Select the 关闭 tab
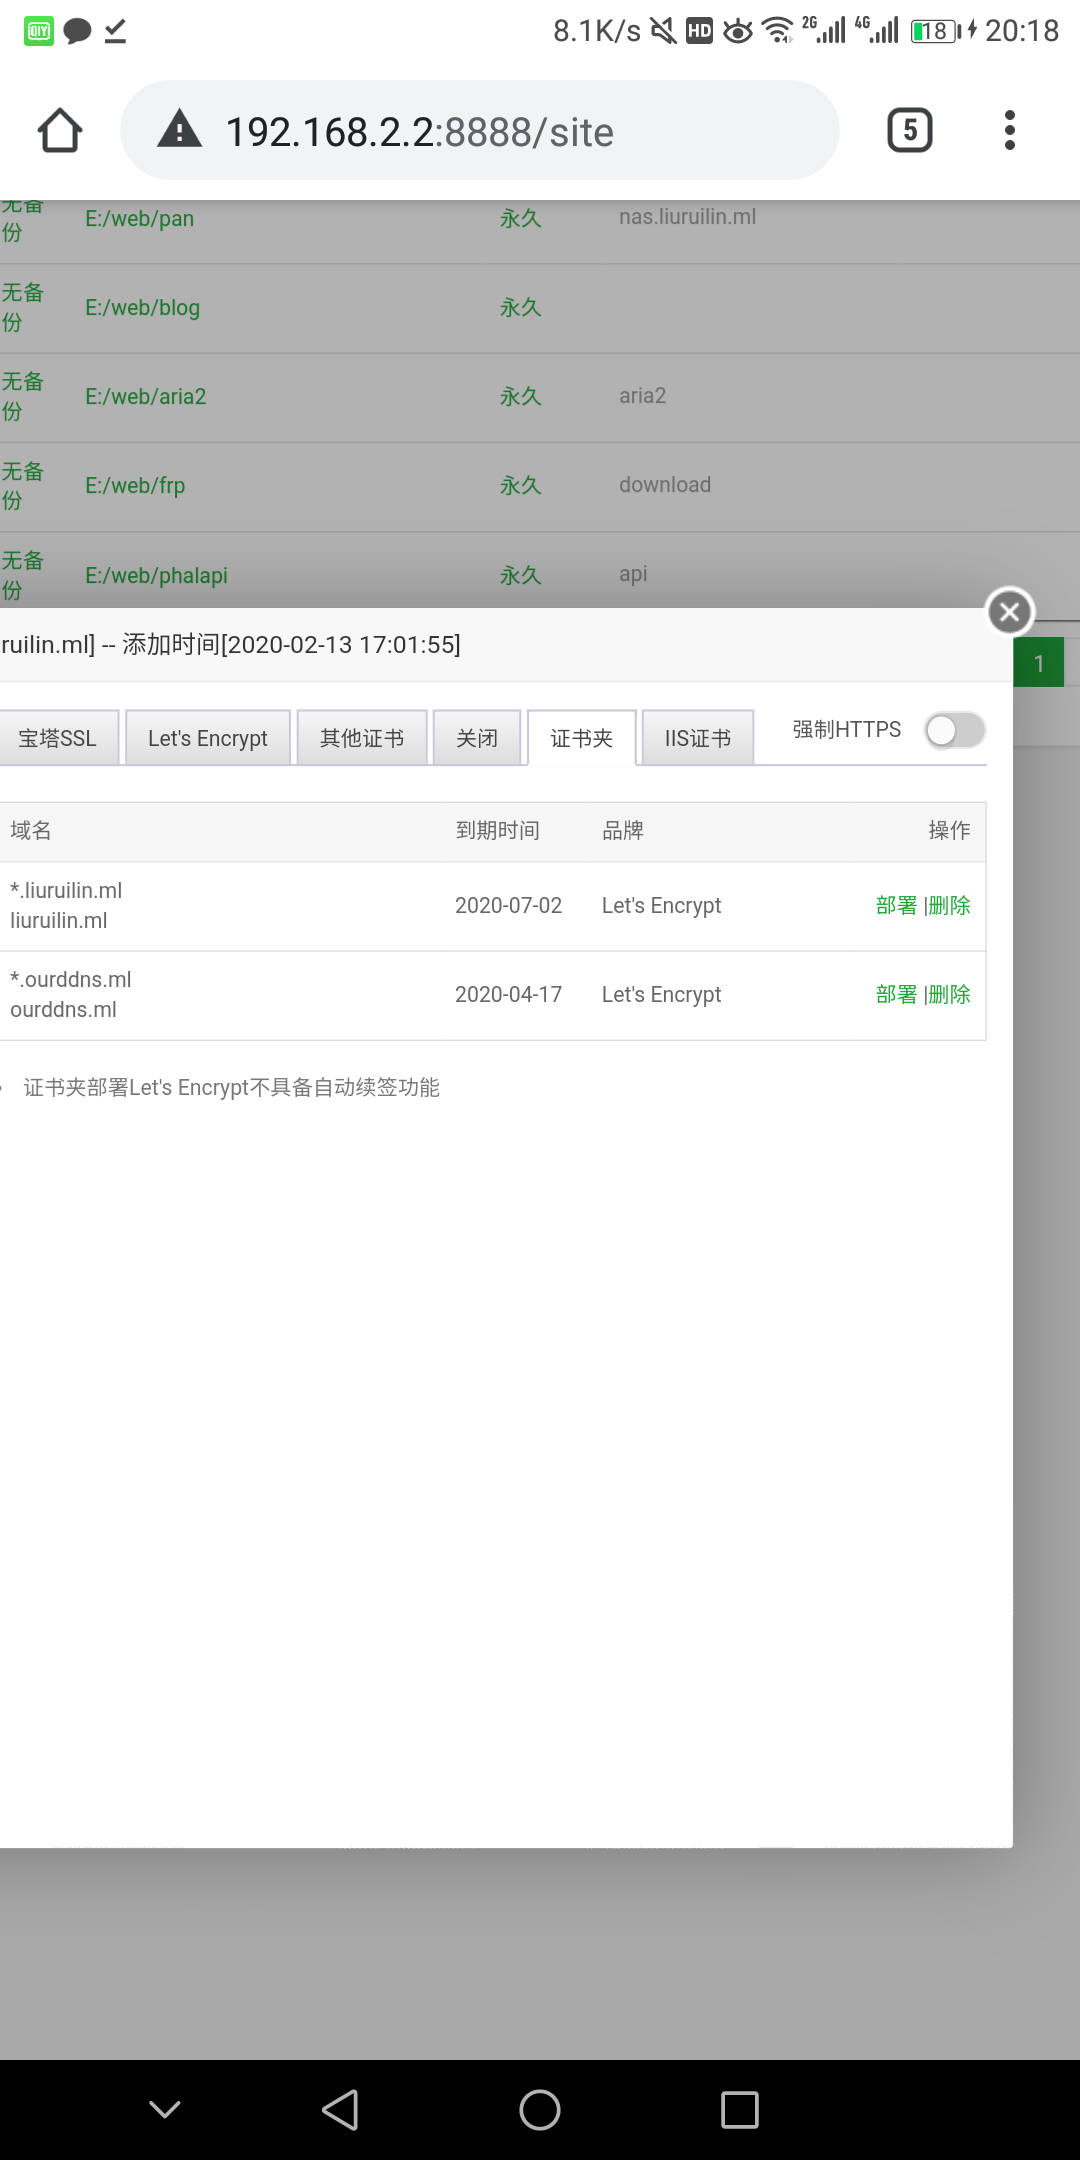1080x2160 pixels. [477, 738]
